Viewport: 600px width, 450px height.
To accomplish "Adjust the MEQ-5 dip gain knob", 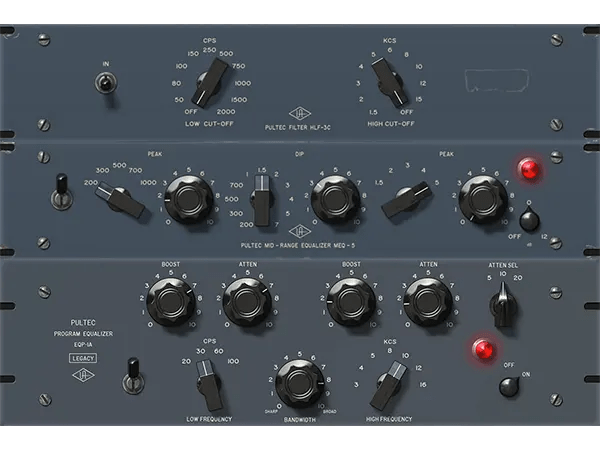I will [335, 199].
